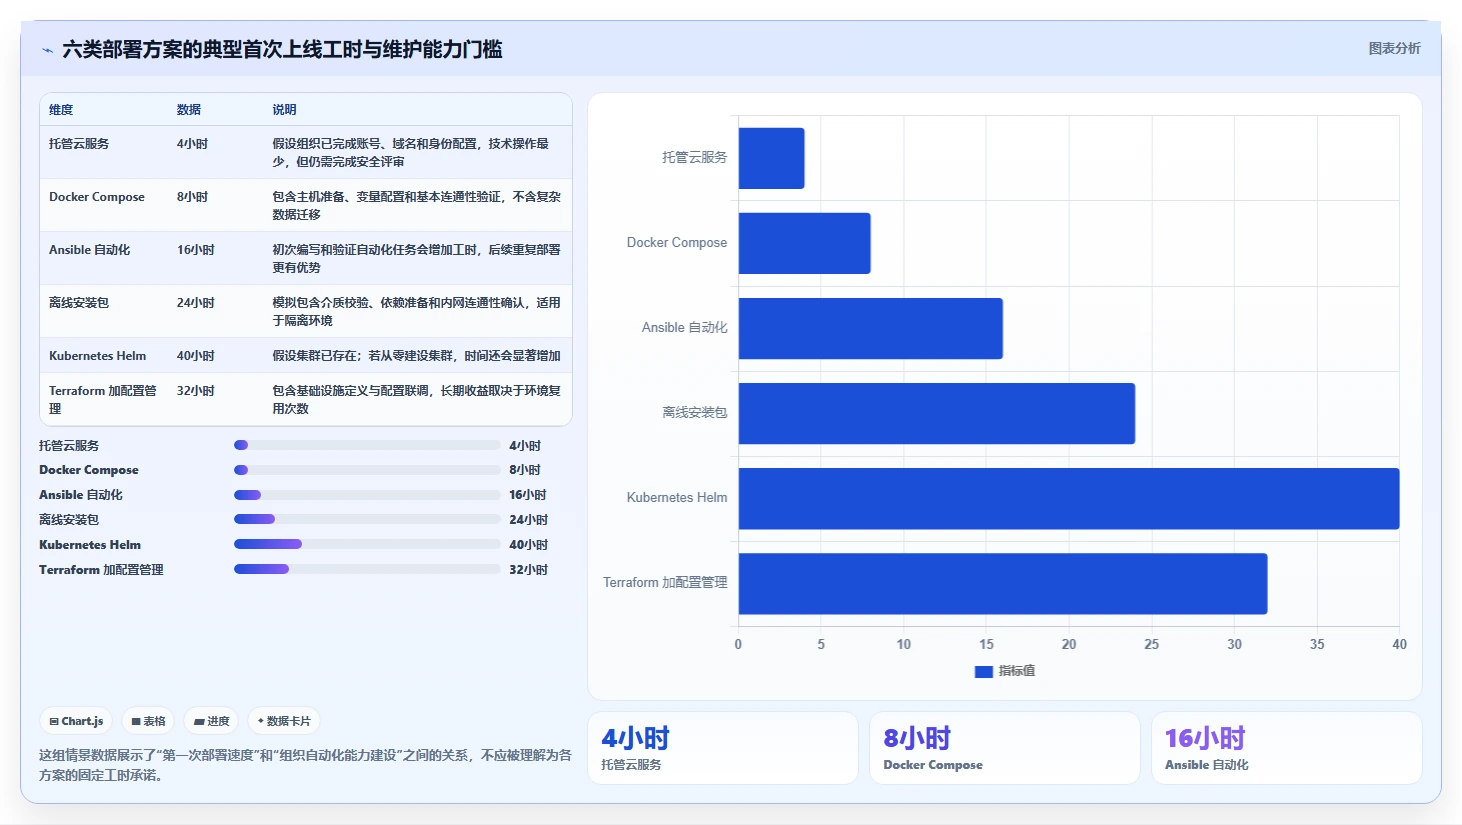This screenshot has width=1462, height=825.
Task: Click the Ansible 自动化 bar in chart
Action: click(x=871, y=328)
